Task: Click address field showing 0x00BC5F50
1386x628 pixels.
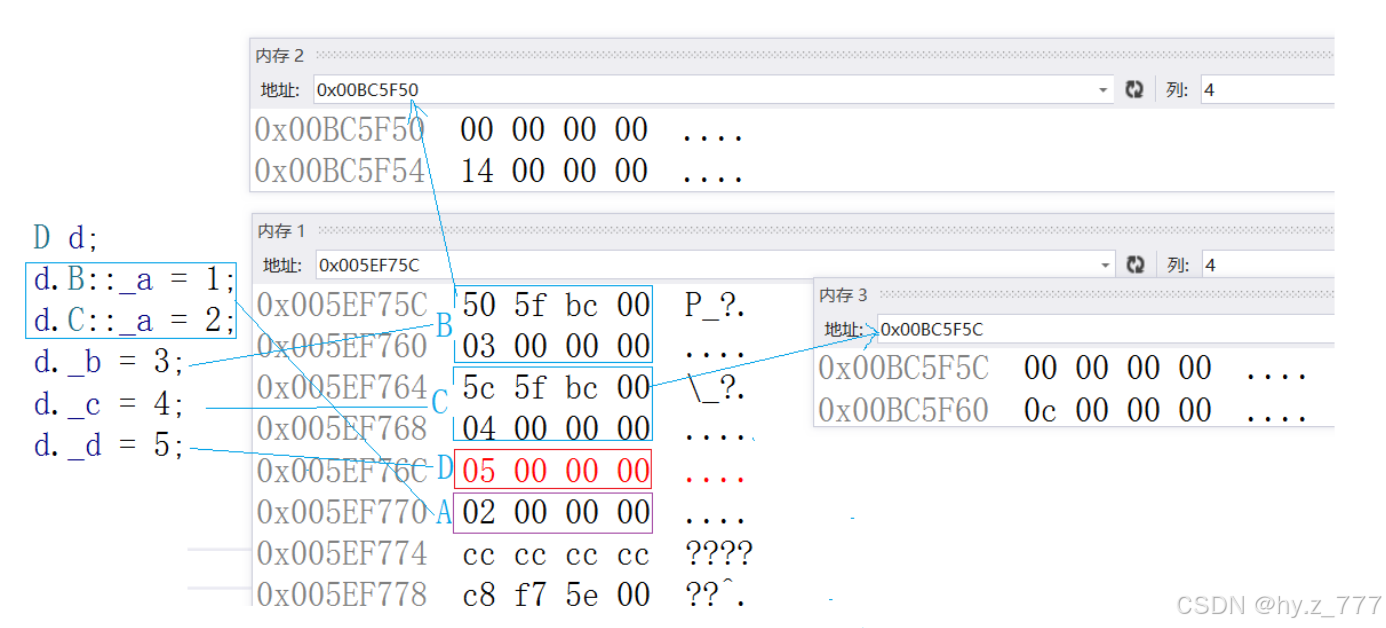Action: 713,90
